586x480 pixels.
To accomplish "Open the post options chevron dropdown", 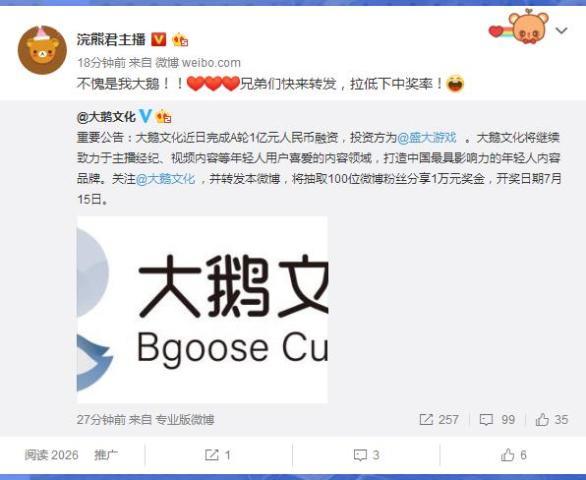I will click(x=561, y=31).
